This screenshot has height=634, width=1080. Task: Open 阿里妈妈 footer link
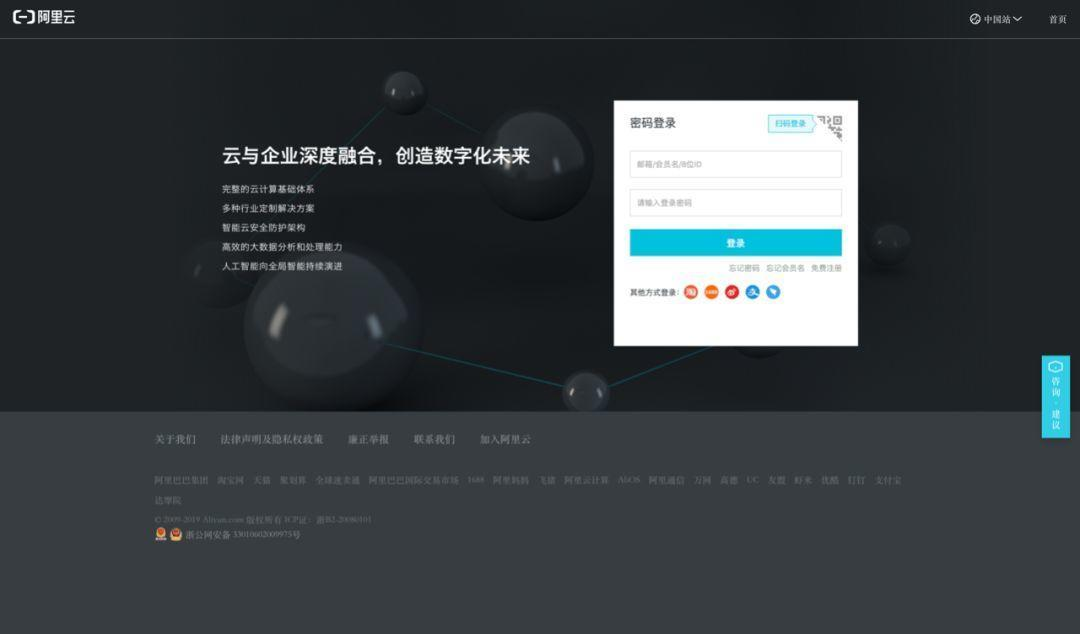(x=510, y=480)
